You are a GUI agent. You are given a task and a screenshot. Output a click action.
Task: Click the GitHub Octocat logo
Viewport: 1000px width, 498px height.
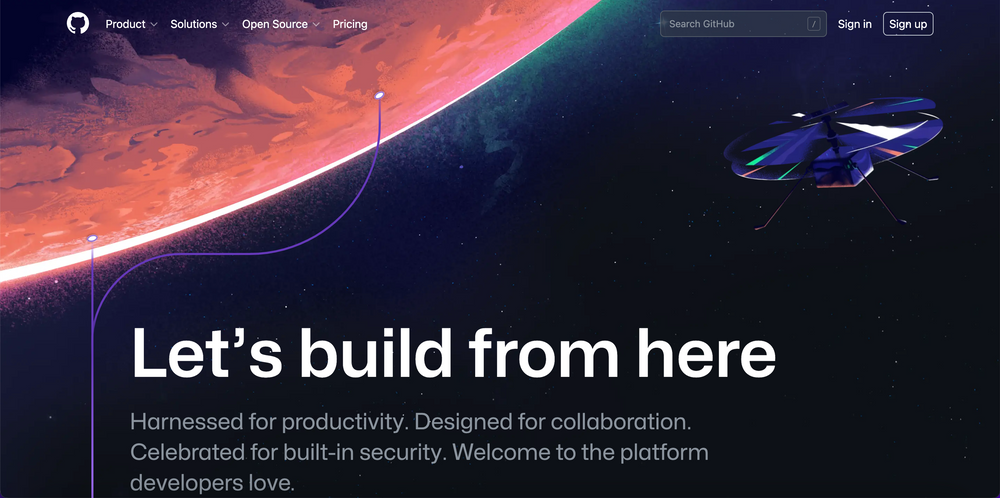pyautogui.click(x=78, y=24)
